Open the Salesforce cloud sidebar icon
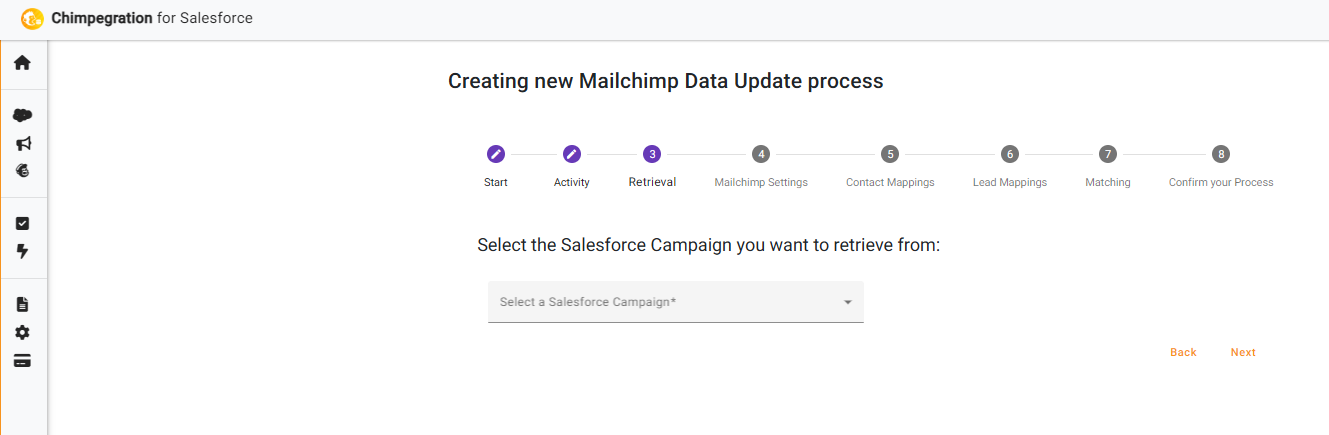This screenshot has width=1329, height=435. coord(22,115)
